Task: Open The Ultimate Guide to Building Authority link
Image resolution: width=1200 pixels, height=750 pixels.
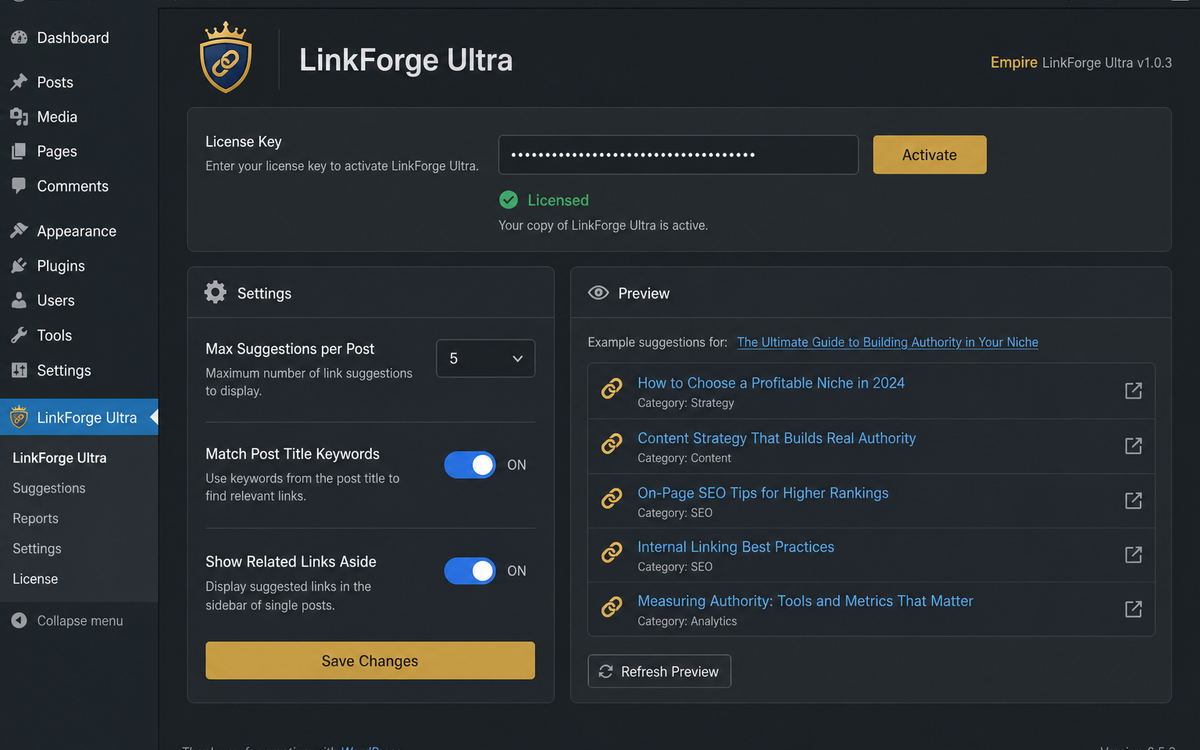Action: [888, 342]
